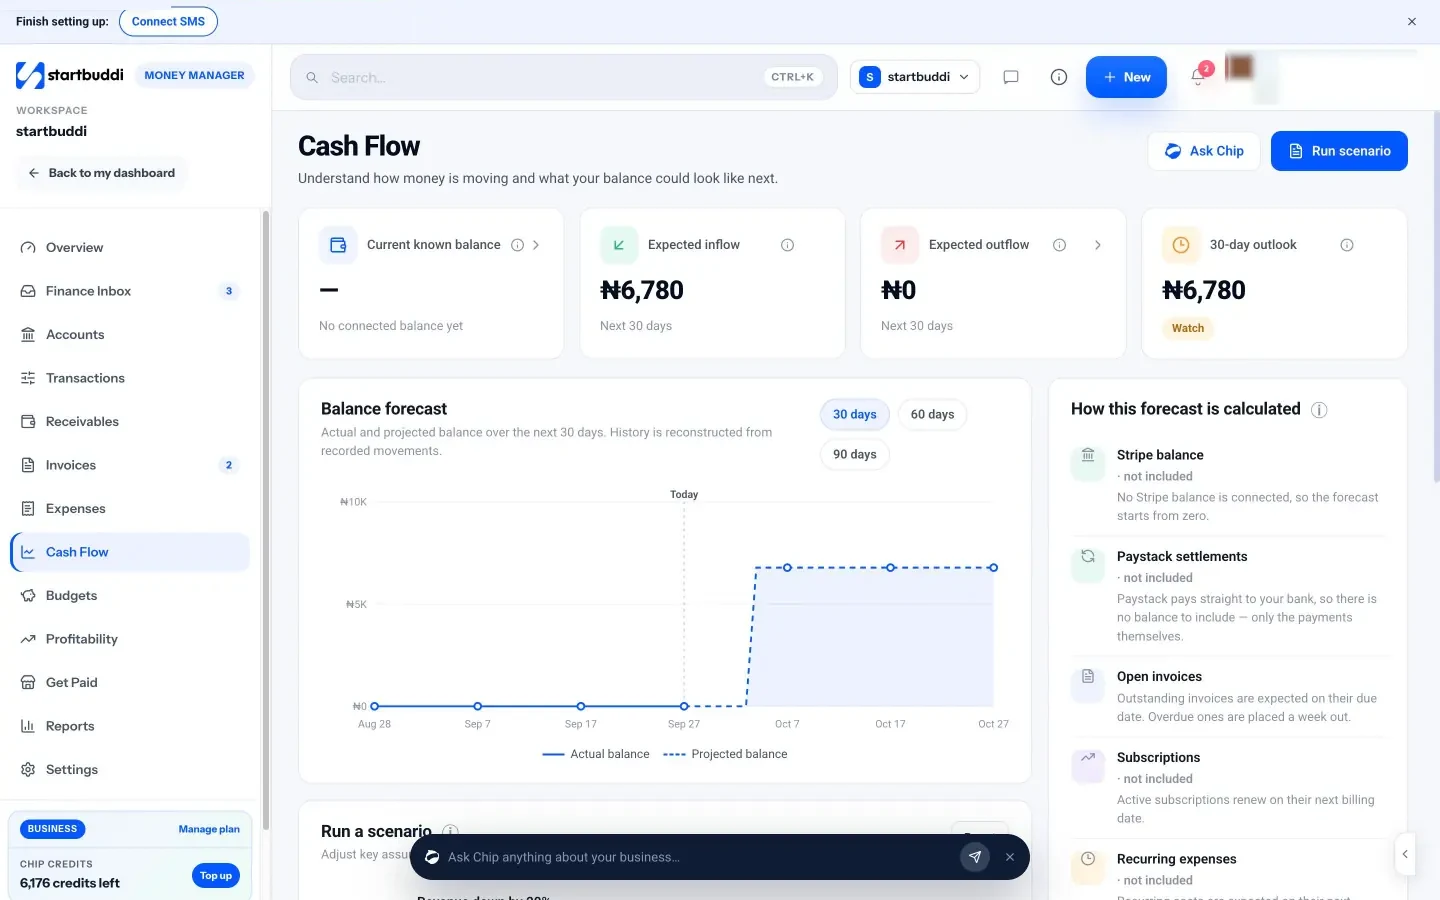This screenshot has width=1440, height=900.
Task: Show info for Current known balance
Action: [x=518, y=245]
